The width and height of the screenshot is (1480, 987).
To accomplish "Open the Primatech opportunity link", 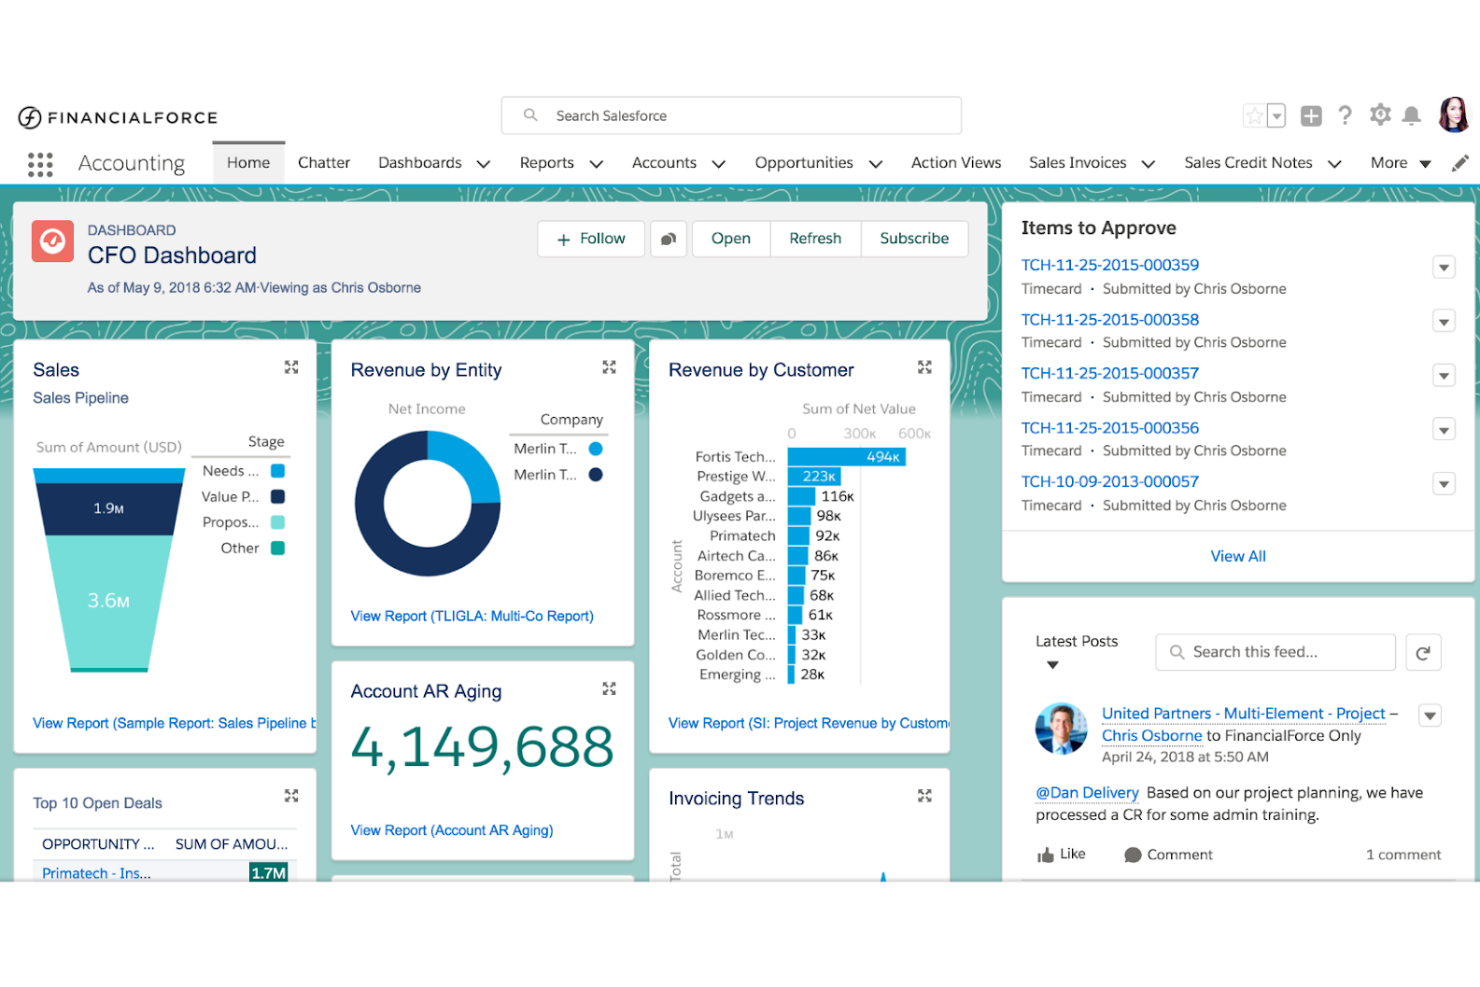I will (x=96, y=873).
